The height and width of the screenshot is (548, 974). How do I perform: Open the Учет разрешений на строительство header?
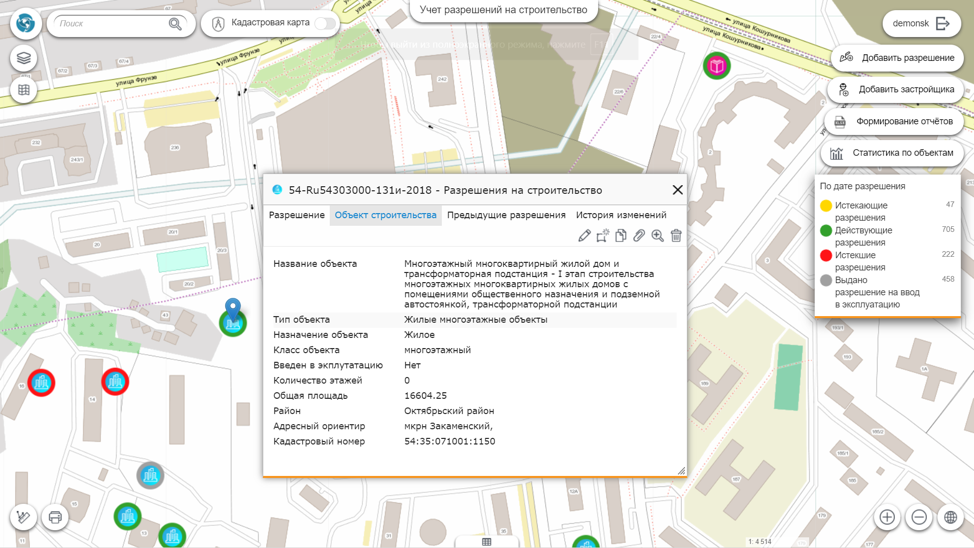tap(503, 10)
